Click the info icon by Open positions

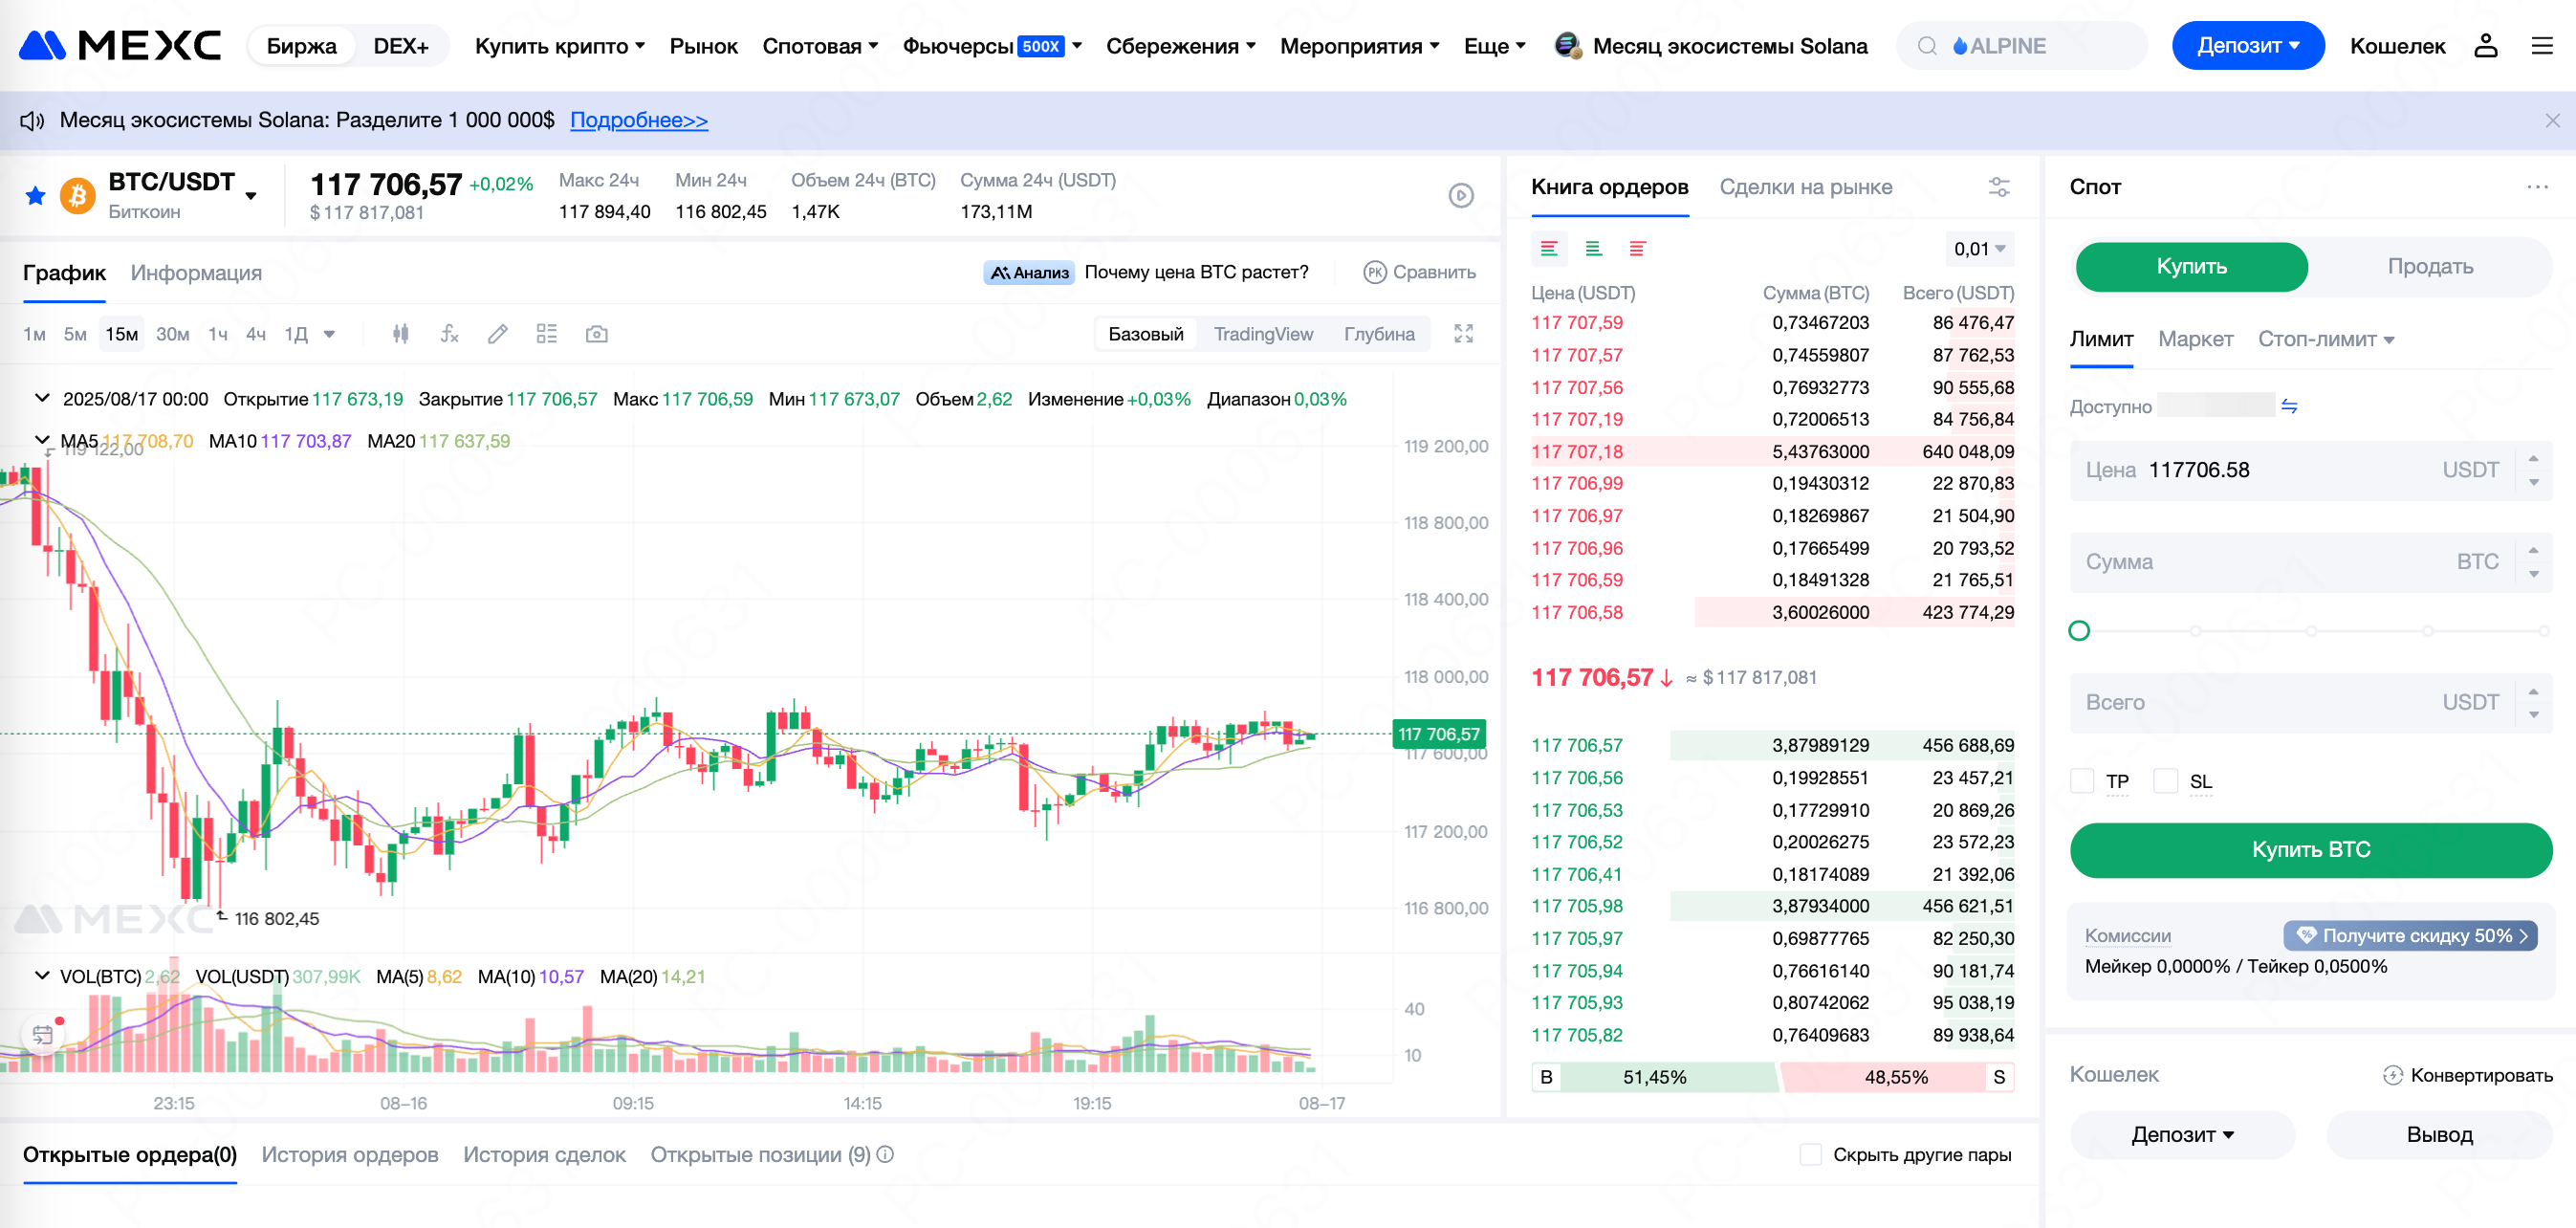click(885, 1155)
